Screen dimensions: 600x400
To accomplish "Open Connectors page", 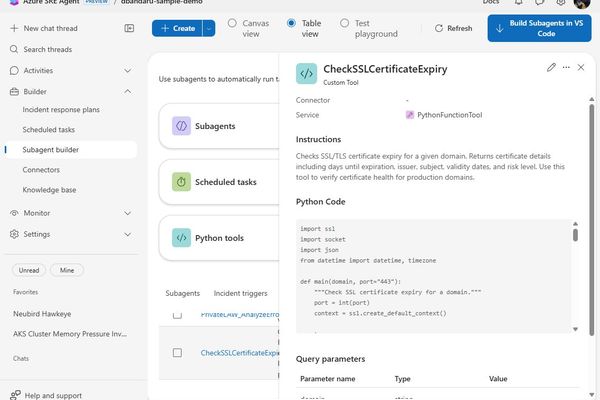I will [41, 170].
